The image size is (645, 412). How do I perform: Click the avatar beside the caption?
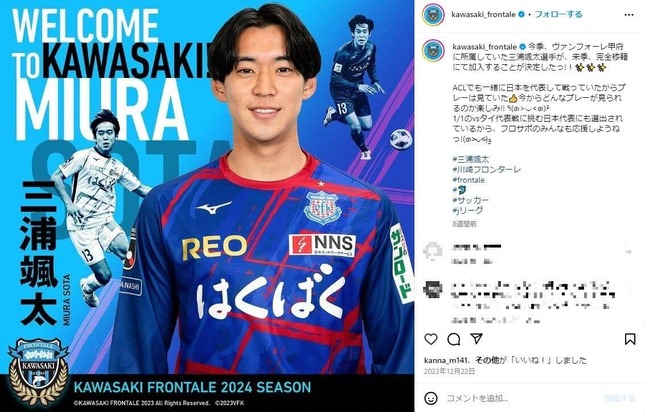click(x=433, y=51)
